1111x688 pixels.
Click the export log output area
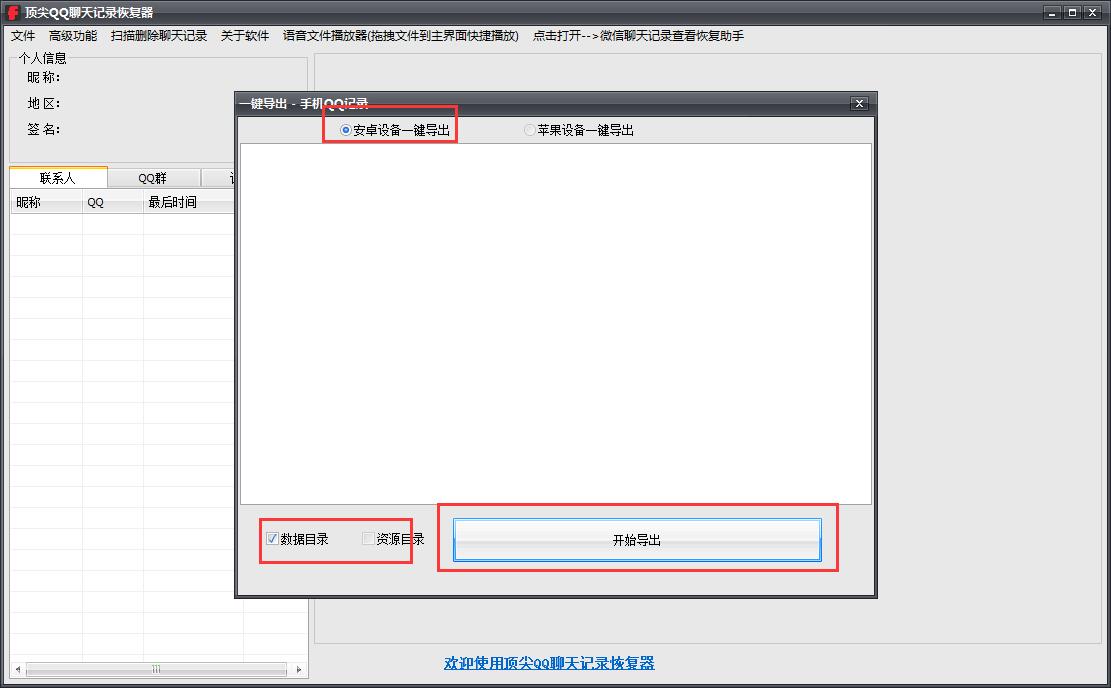[x=556, y=324]
